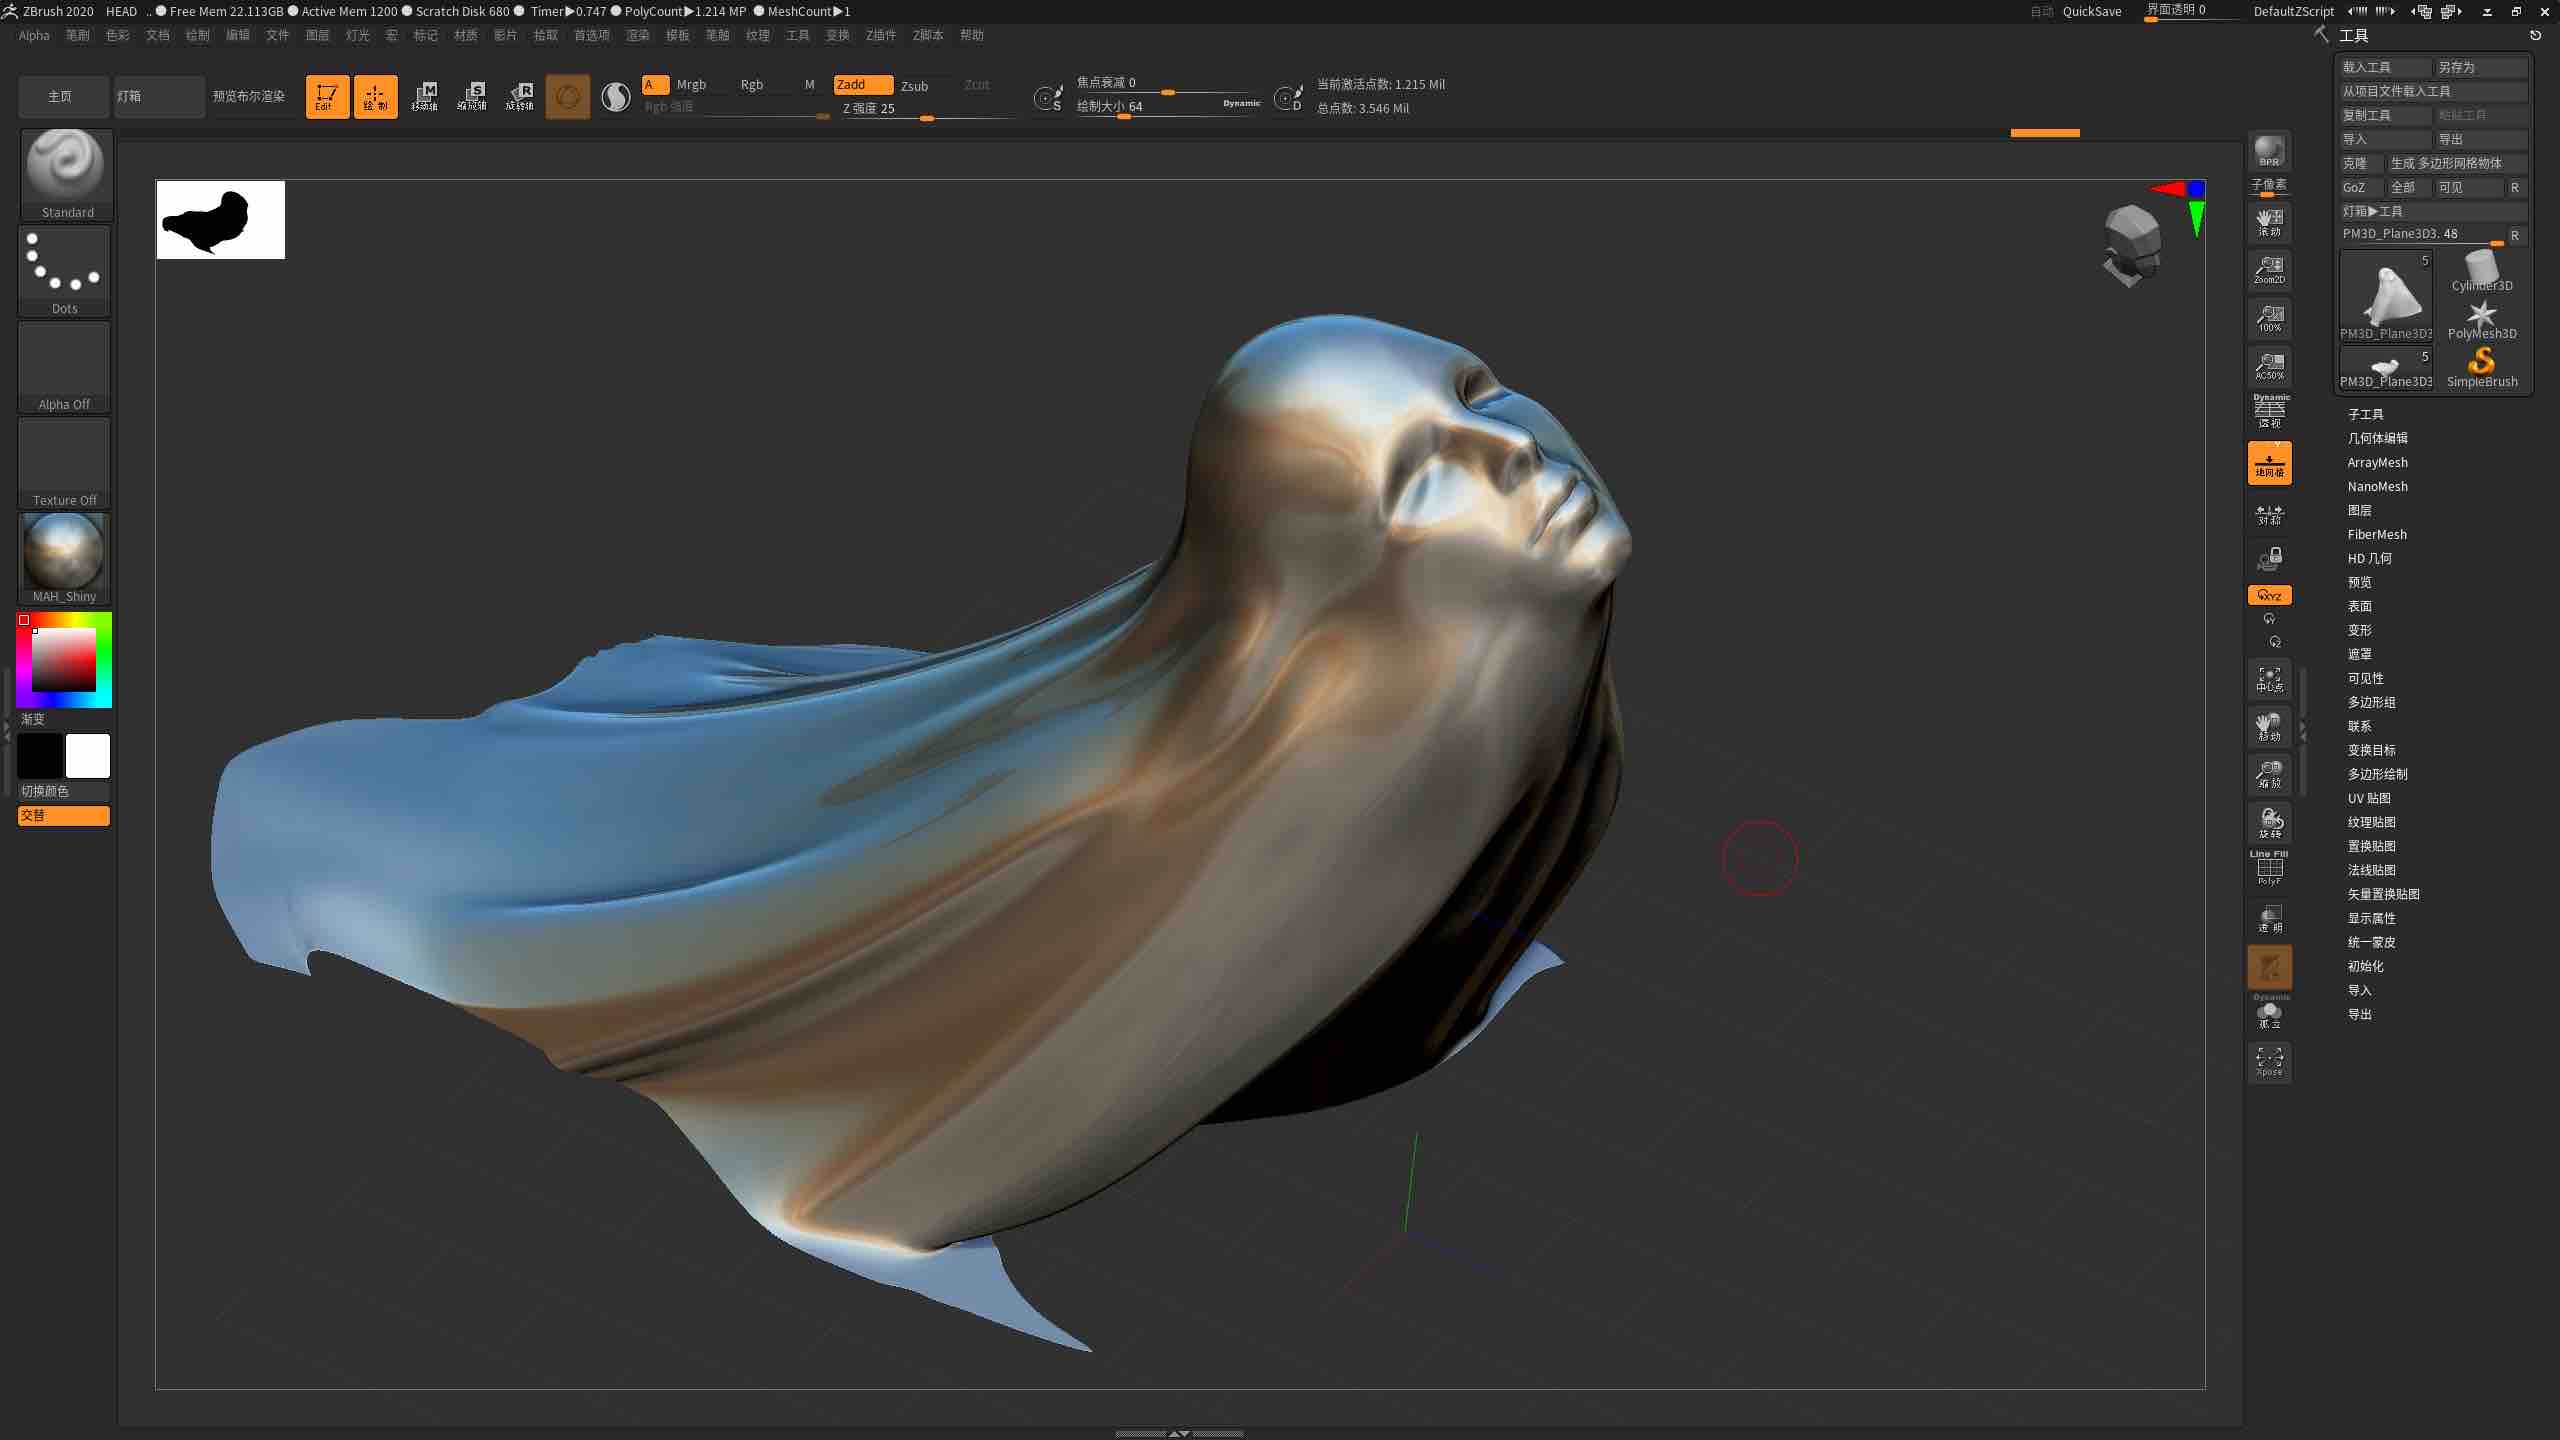The height and width of the screenshot is (1440, 2560).
Task: Enable Zsub sculpting mode
Action: 917,85
